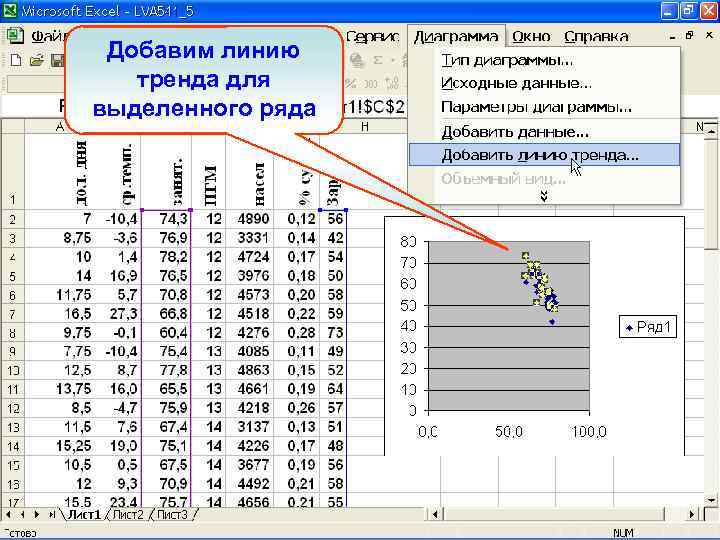Click the increase decimal toolbar icon
Screen dimensions: 720x540
pos(393,84)
